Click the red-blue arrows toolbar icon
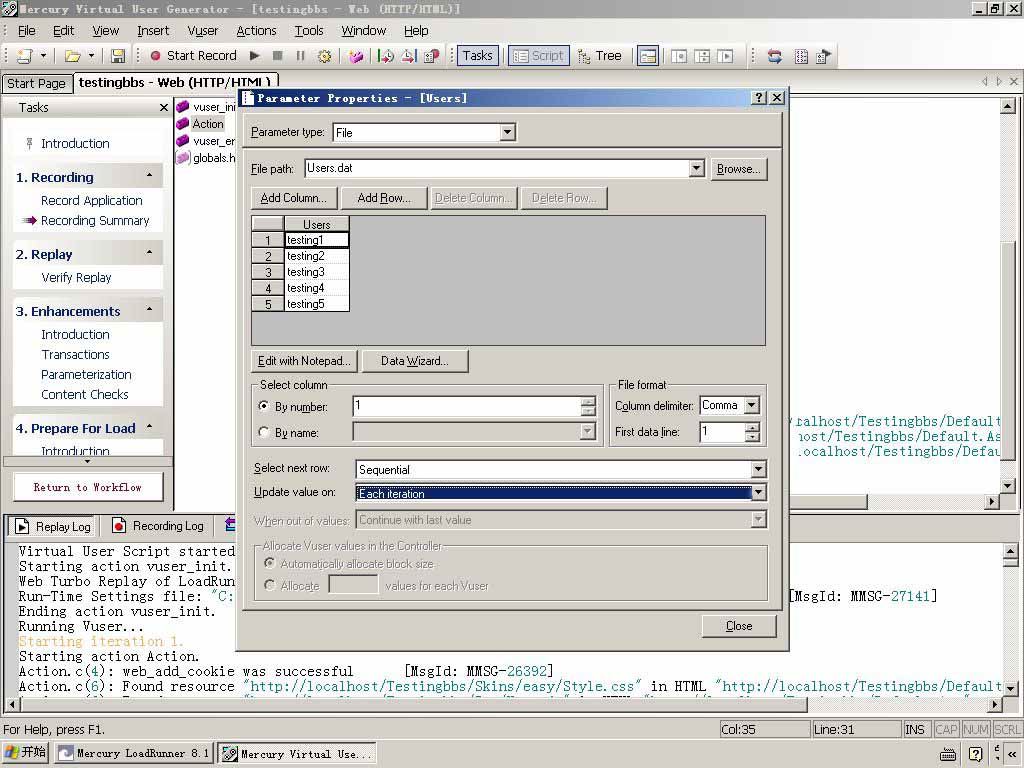Viewport: 1024px width, 768px height. point(775,56)
